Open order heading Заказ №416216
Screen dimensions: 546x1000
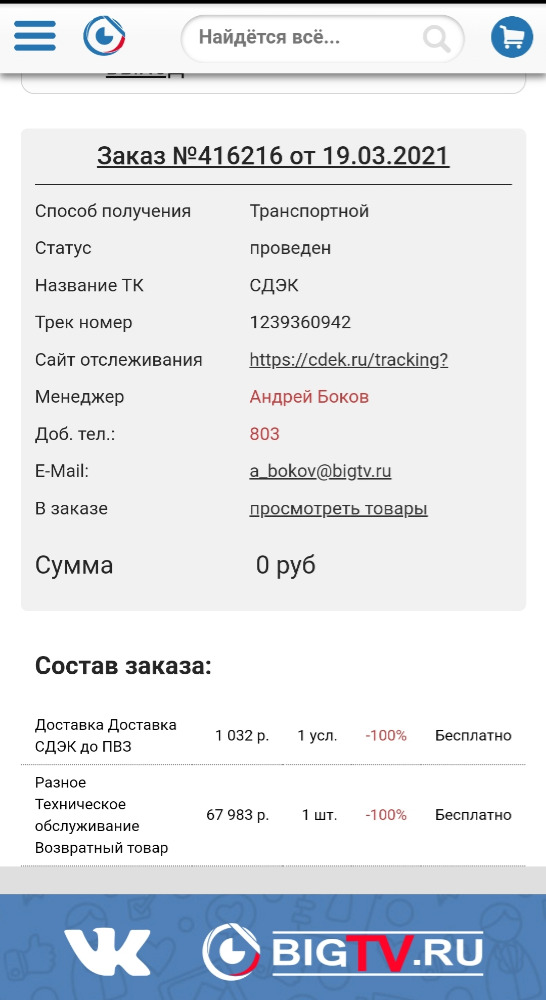tap(273, 156)
